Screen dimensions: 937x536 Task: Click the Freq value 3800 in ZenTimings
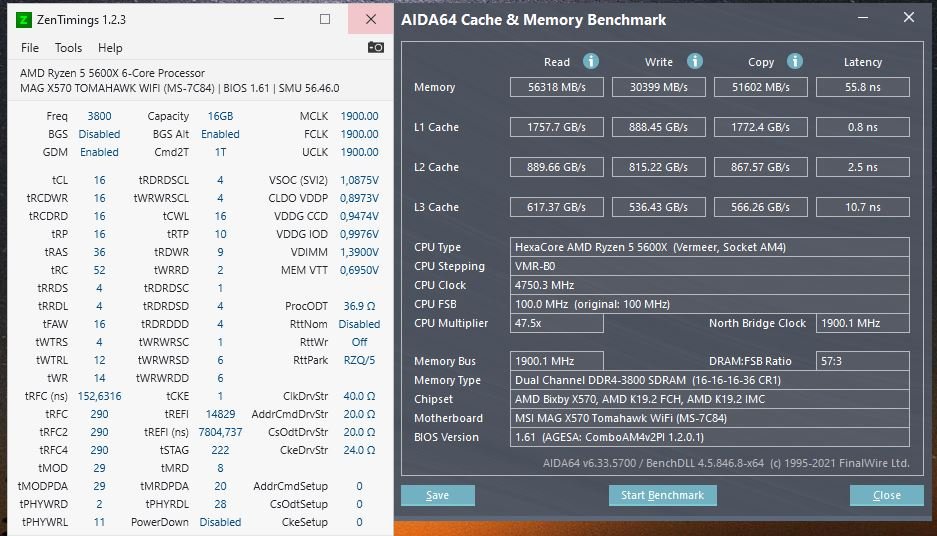click(99, 116)
